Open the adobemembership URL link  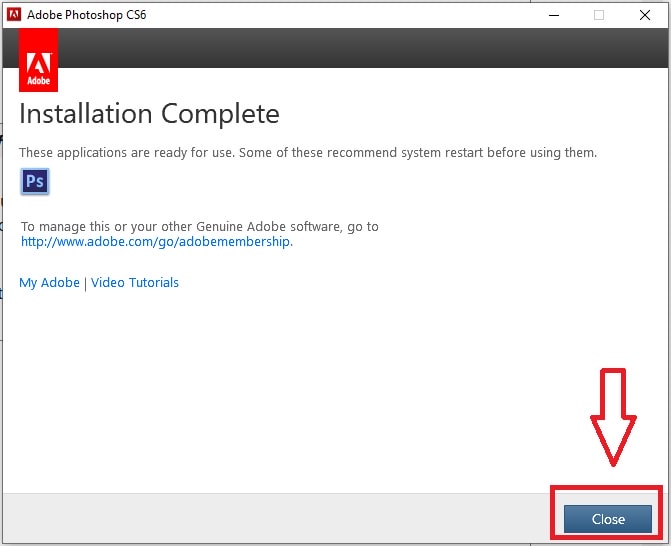click(x=157, y=242)
